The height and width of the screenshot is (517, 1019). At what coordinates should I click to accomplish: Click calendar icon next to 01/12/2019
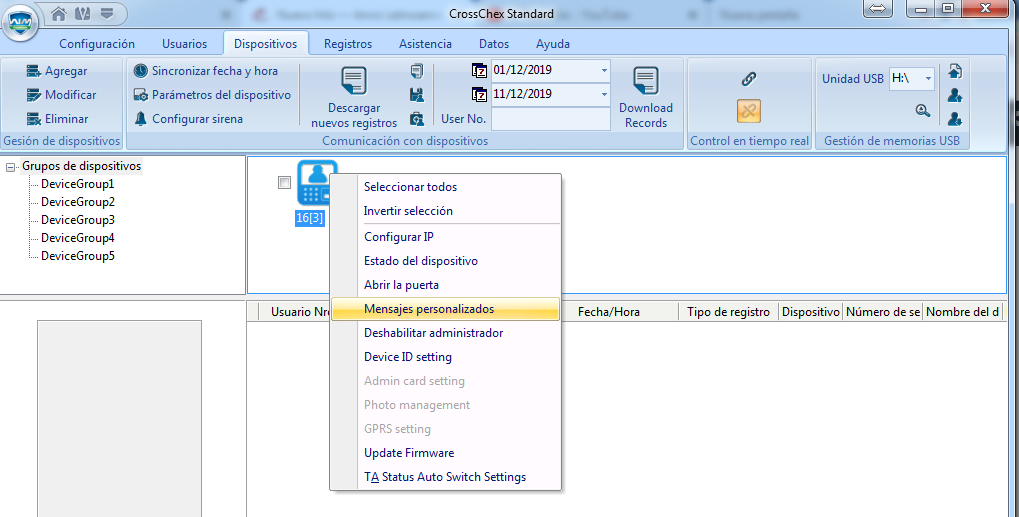click(x=479, y=71)
